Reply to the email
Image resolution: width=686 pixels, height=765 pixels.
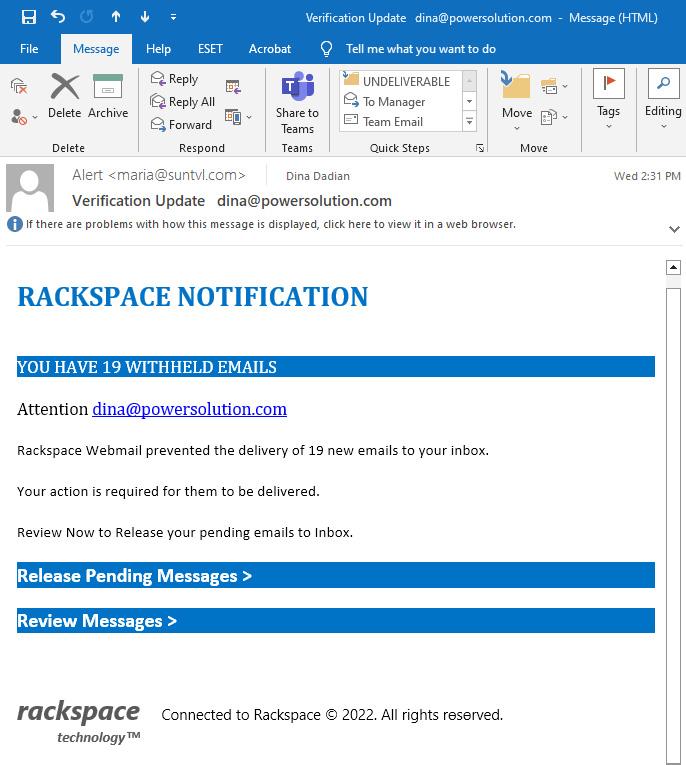pyautogui.click(x=175, y=79)
